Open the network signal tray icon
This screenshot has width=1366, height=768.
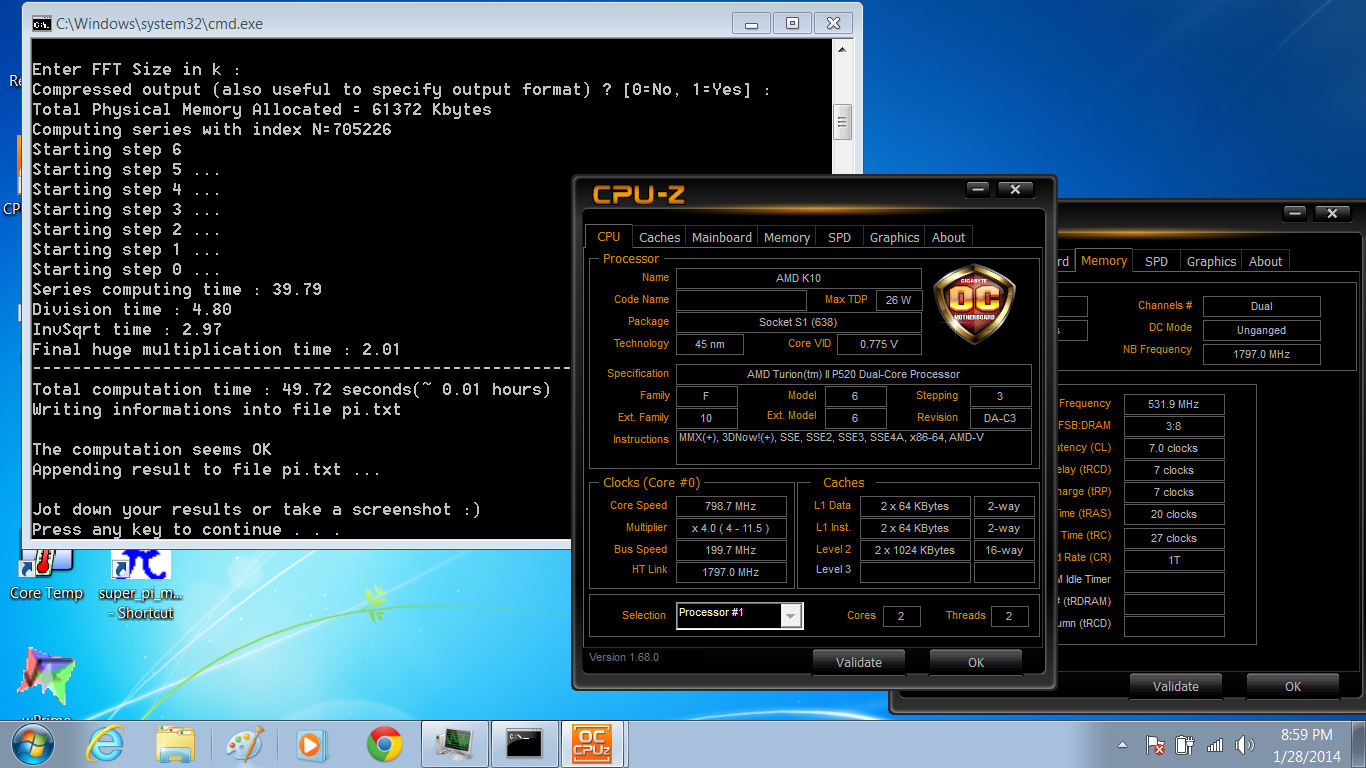[1215, 745]
